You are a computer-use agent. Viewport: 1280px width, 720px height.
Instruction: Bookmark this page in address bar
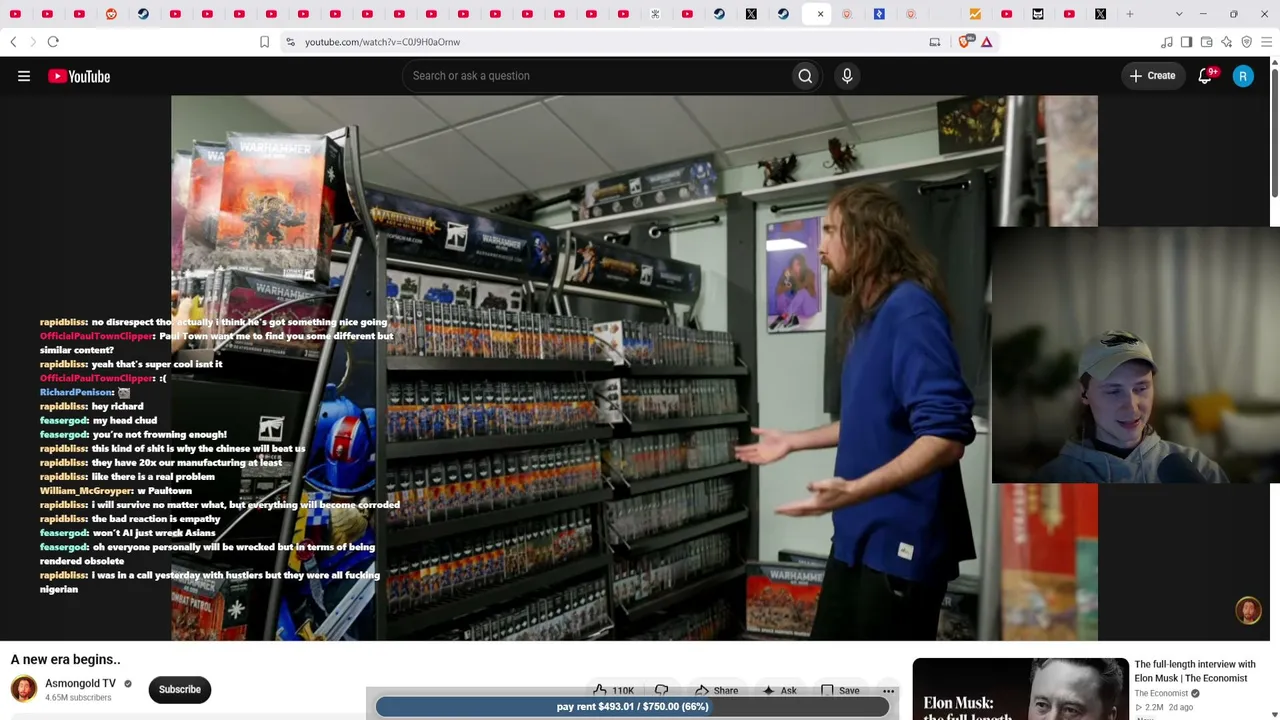tap(264, 42)
